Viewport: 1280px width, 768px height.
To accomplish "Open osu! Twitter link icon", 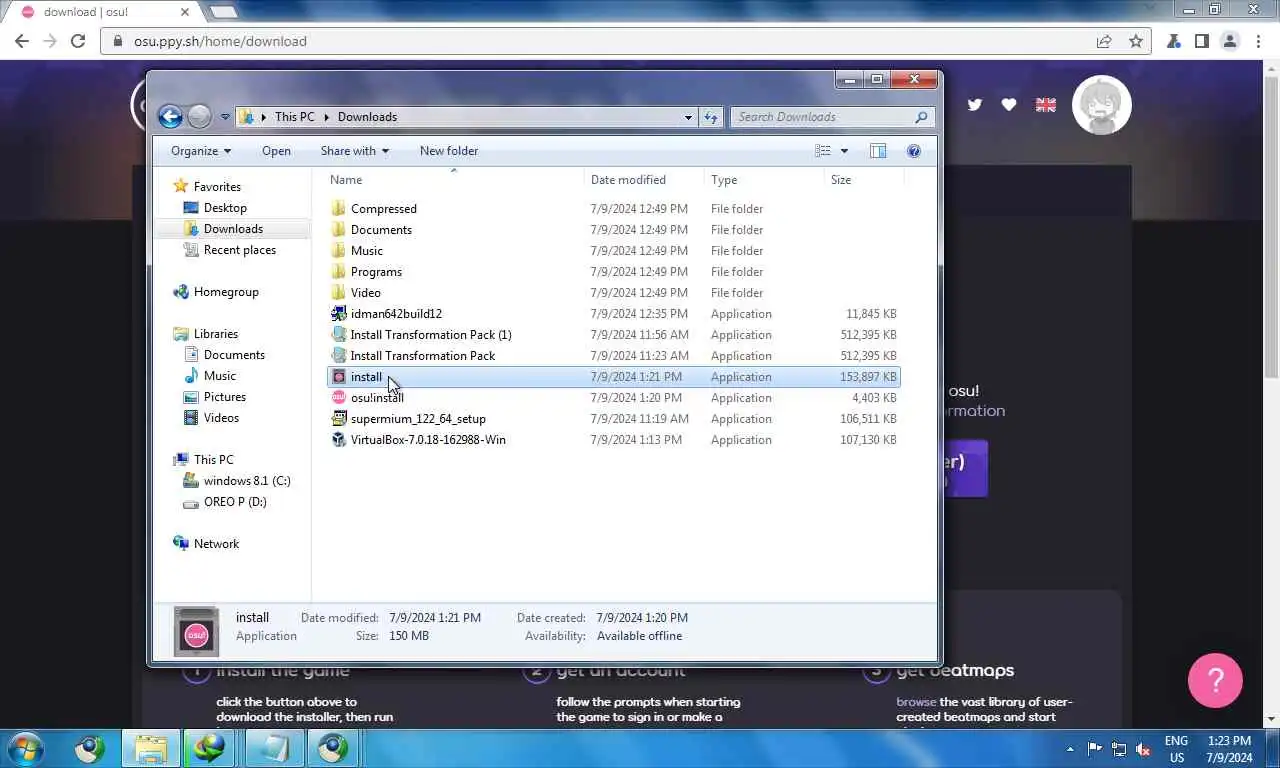I will pos(974,105).
